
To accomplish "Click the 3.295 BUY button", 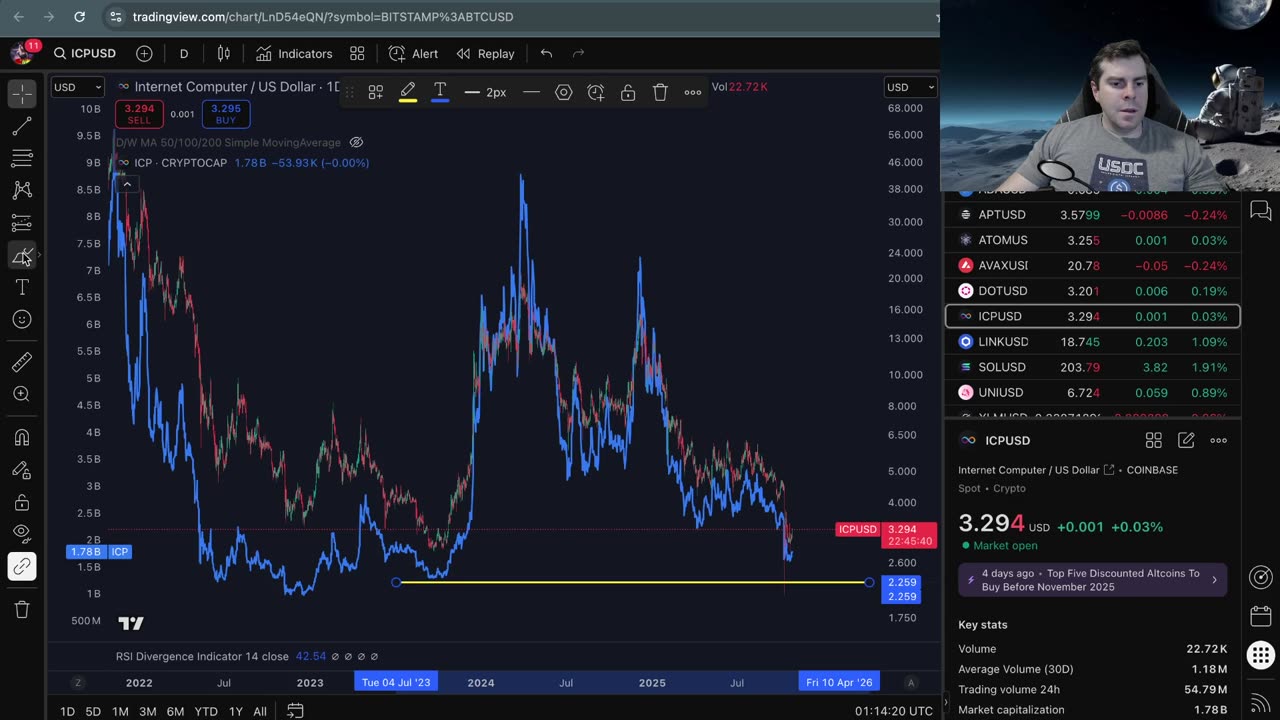I will pyautogui.click(x=226, y=114).
